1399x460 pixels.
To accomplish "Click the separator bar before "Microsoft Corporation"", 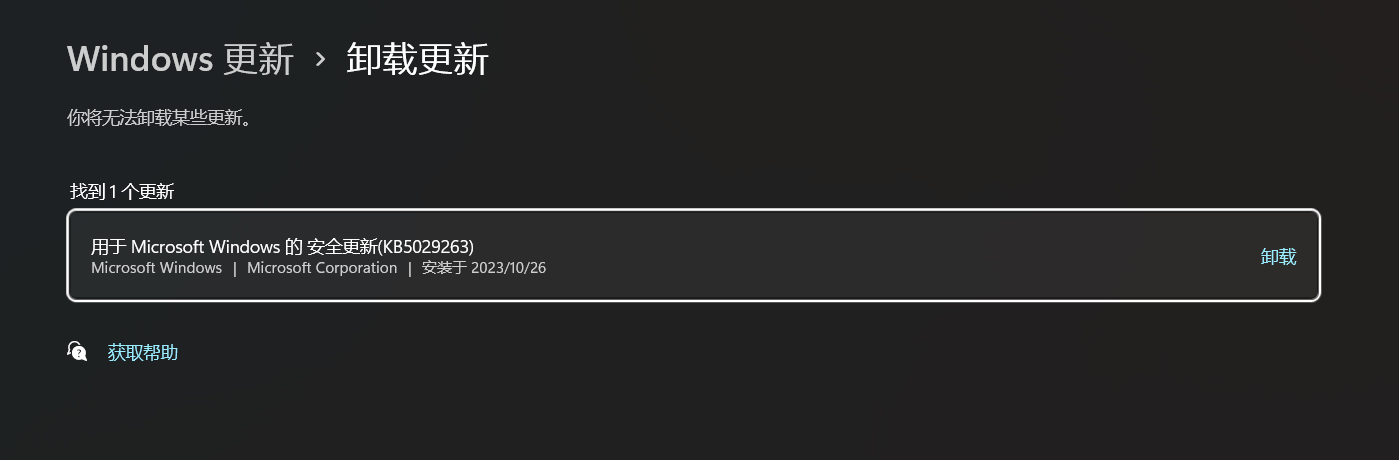I will 235,268.
